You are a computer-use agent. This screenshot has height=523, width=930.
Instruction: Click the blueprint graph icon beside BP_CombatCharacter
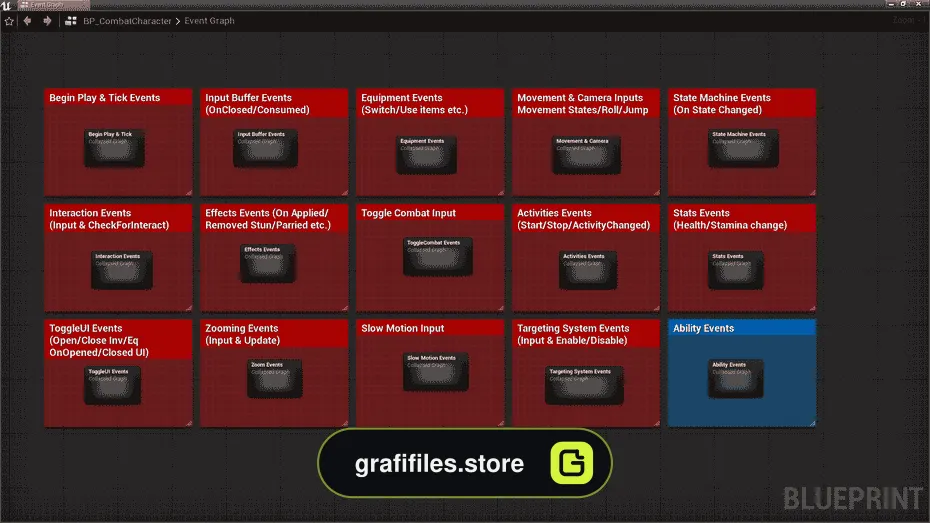click(71, 21)
